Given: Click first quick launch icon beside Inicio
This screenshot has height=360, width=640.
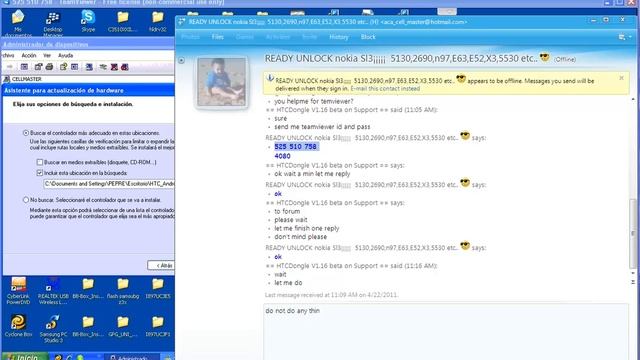Looking at the screenshot, I should (58, 357).
